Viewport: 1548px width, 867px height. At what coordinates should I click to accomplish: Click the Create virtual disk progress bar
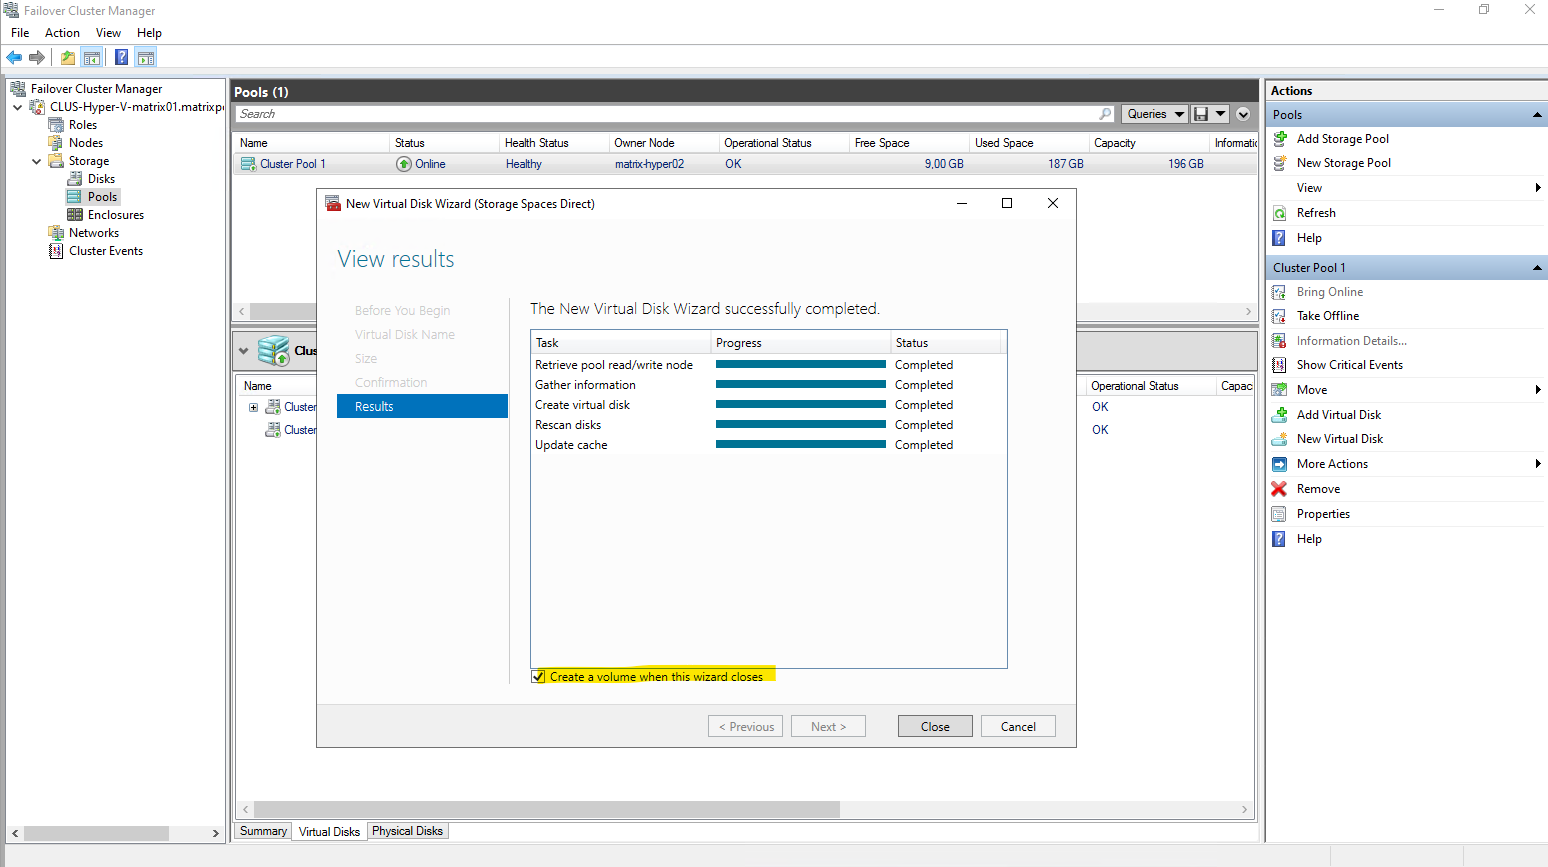coord(800,405)
